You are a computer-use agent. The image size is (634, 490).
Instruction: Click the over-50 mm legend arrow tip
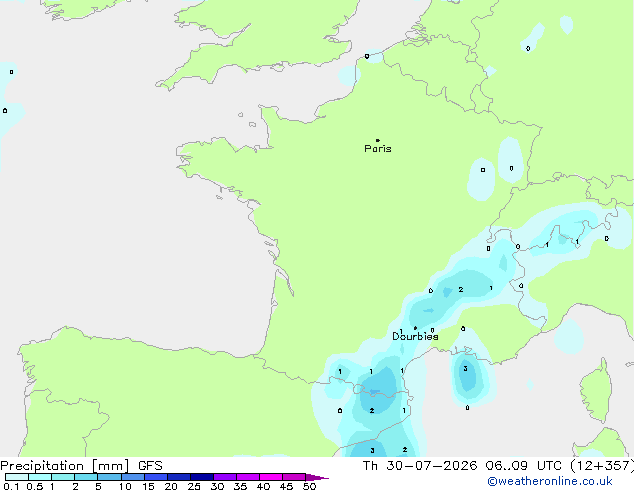317,477
